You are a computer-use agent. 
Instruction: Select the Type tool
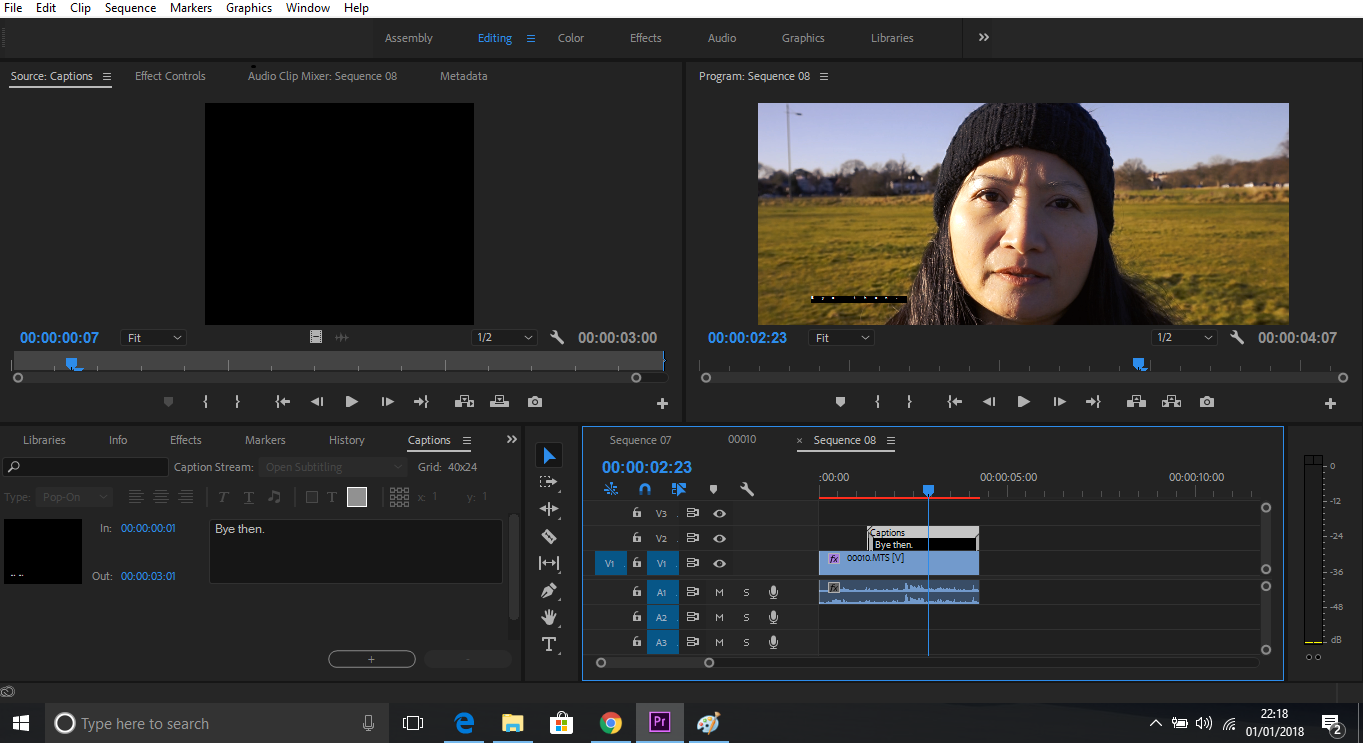pos(549,644)
